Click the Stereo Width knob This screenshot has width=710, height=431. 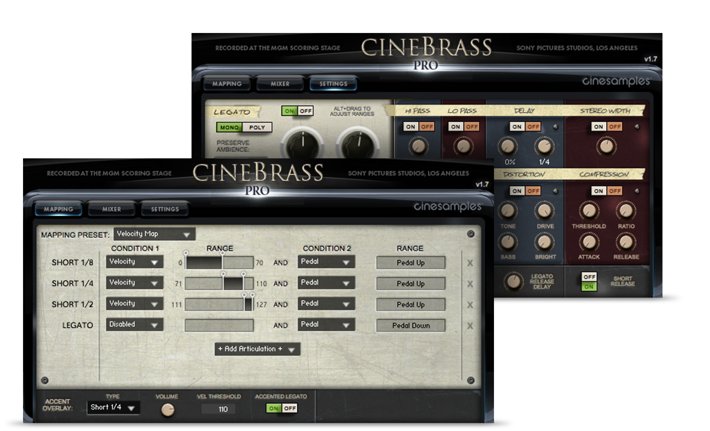(x=606, y=146)
